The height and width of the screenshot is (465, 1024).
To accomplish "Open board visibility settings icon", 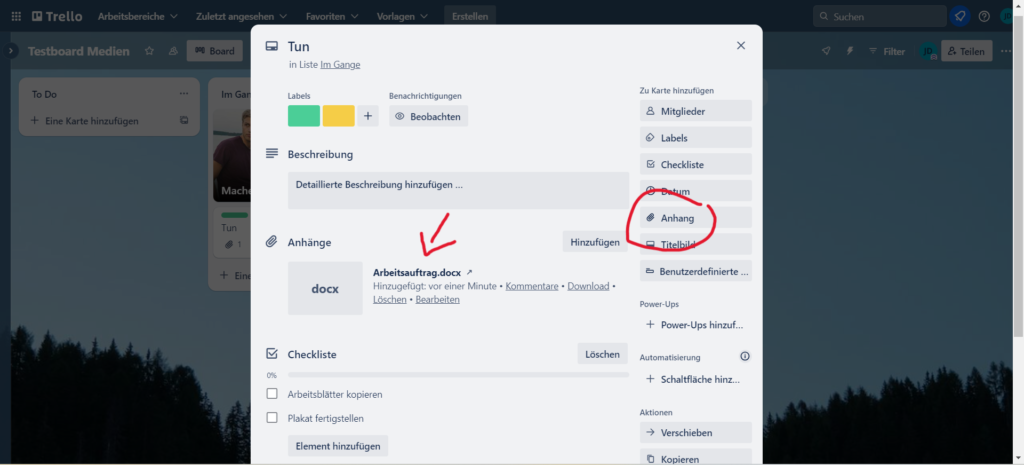I will (x=173, y=51).
